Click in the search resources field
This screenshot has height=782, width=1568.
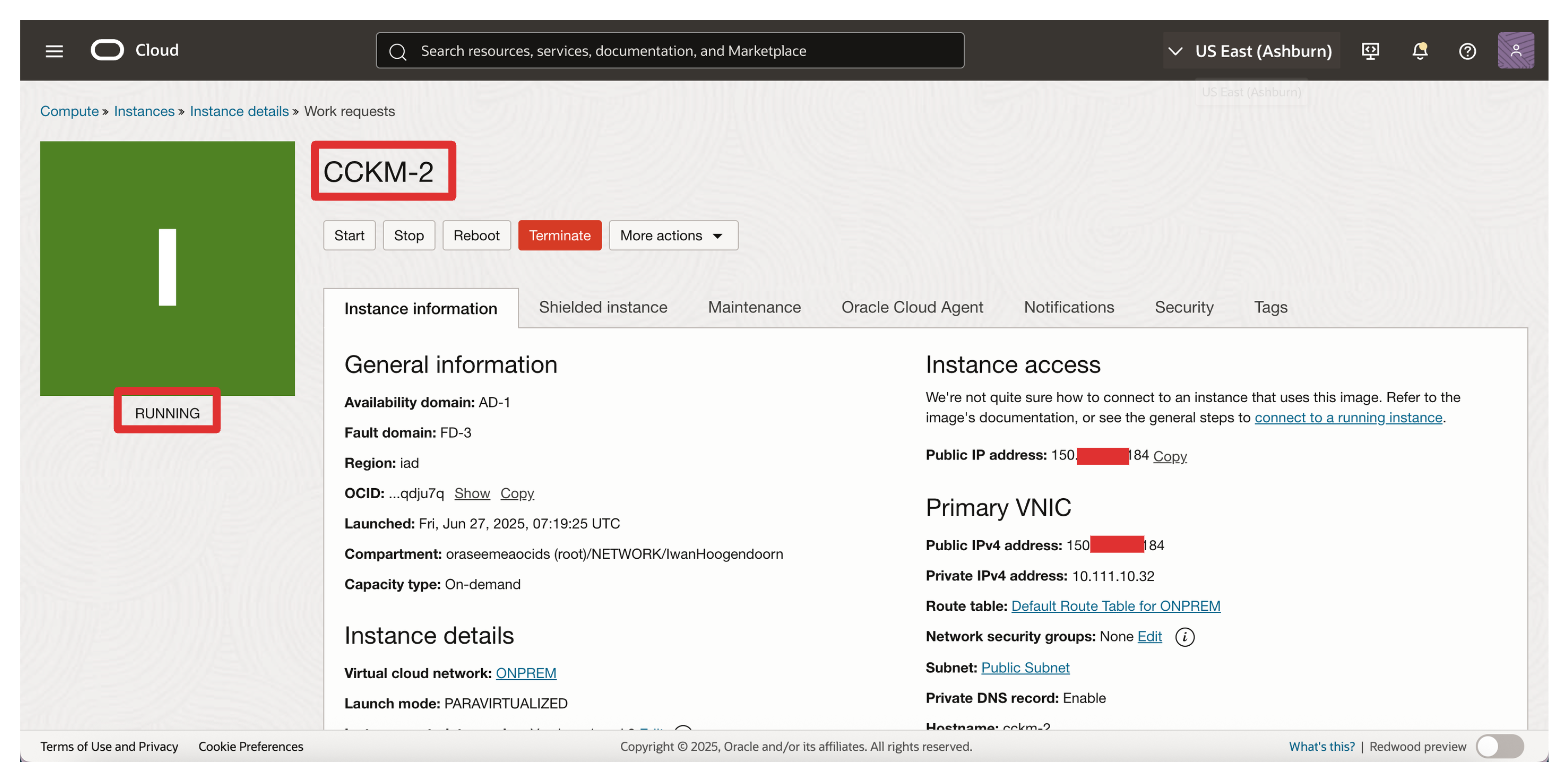pos(670,51)
